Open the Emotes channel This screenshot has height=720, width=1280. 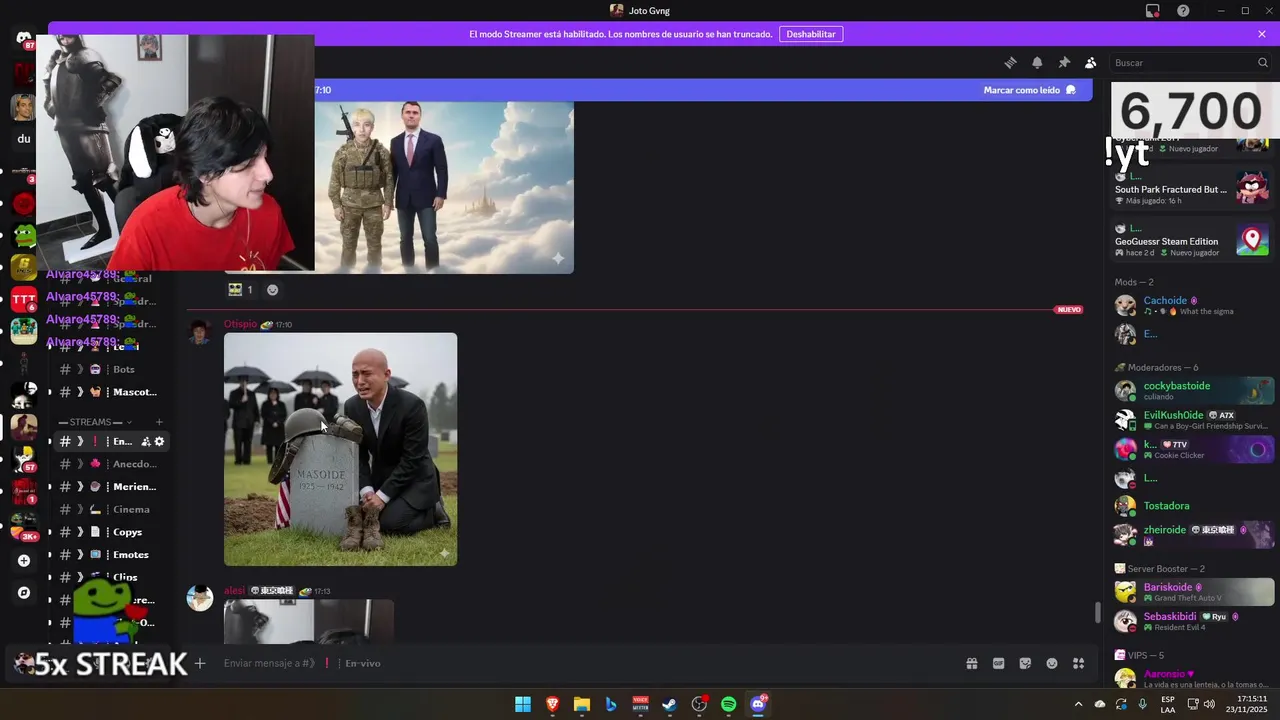coord(110,555)
